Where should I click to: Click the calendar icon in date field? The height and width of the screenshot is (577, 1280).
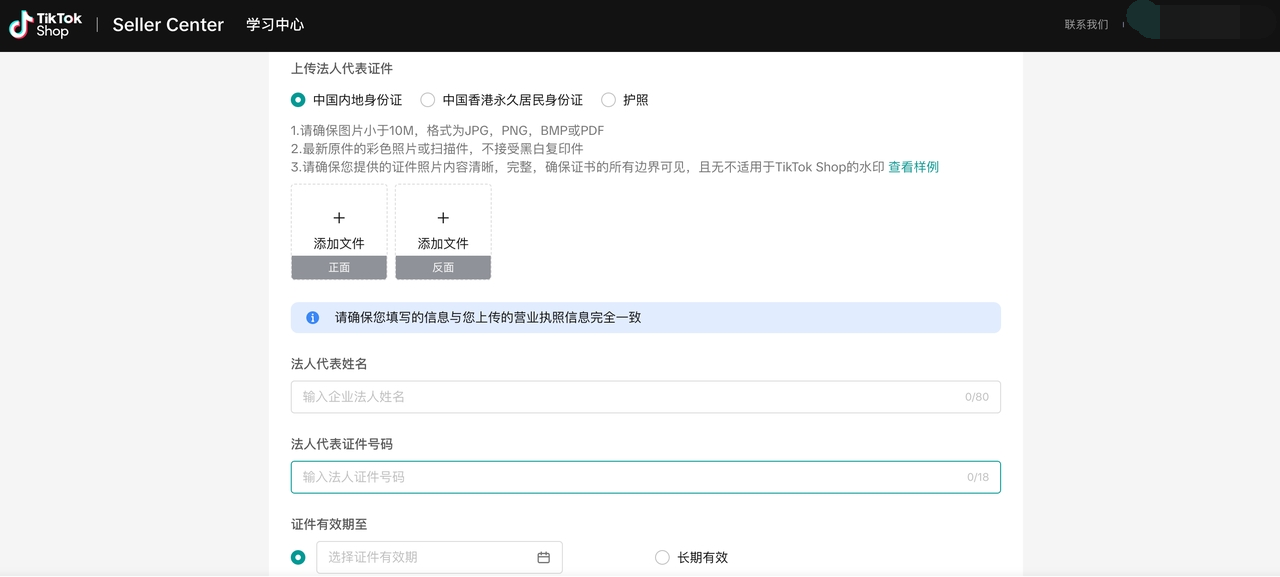tap(544, 557)
